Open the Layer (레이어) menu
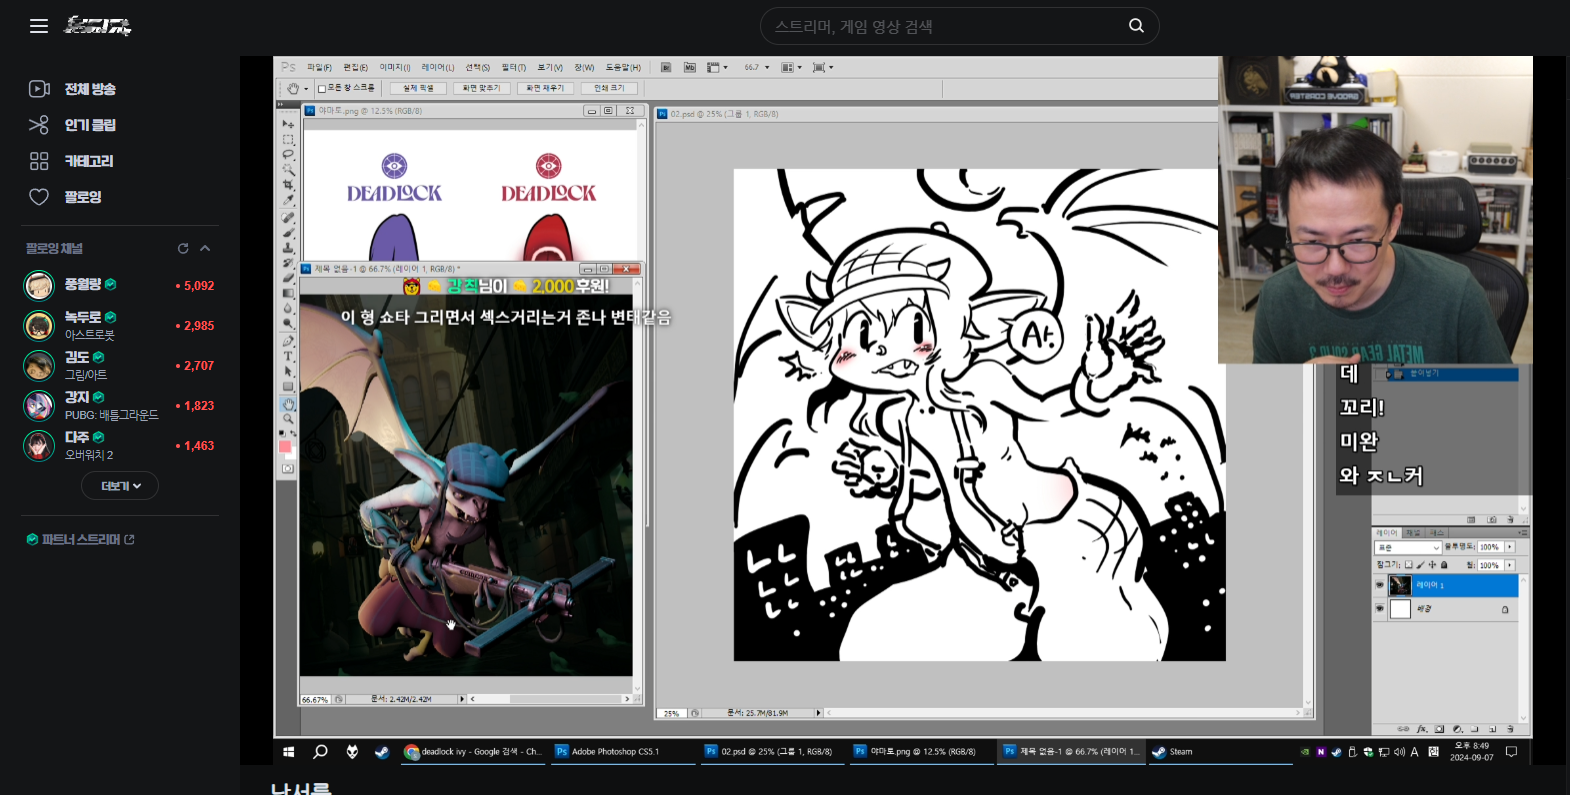Viewport: 1570px width, 795px height. [438, 67]
